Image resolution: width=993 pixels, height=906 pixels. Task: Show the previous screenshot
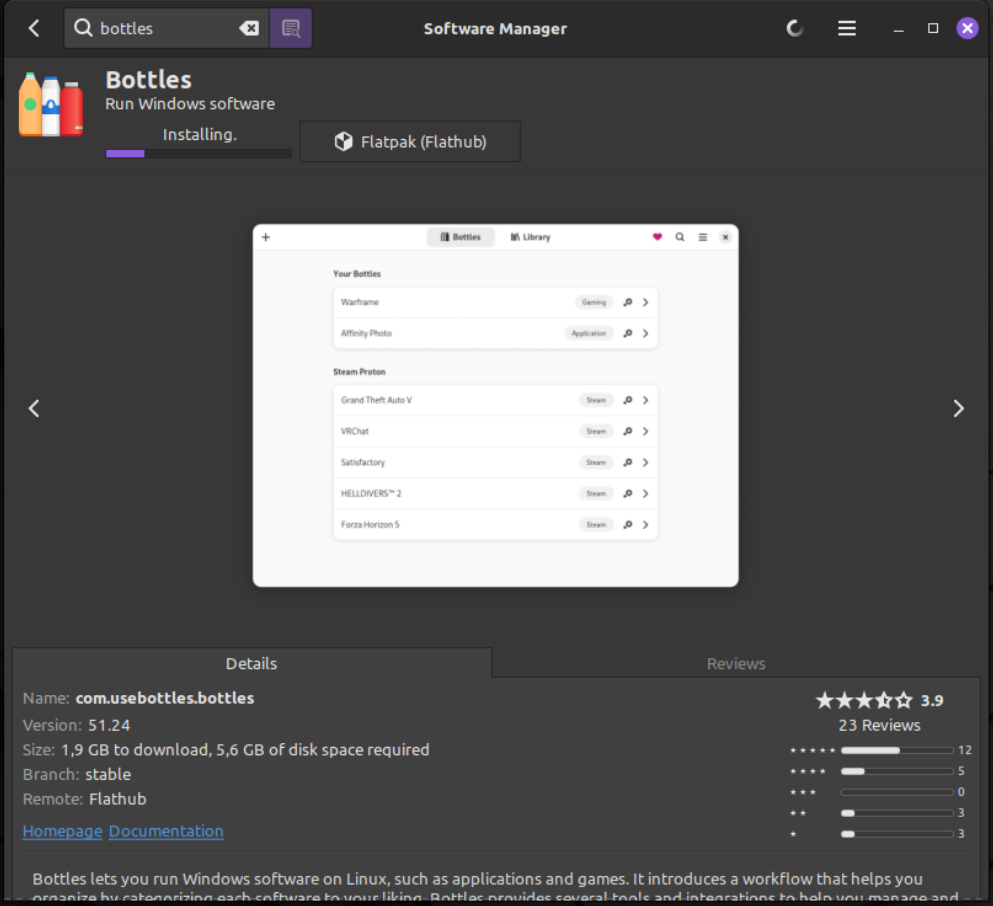[34, 408]
